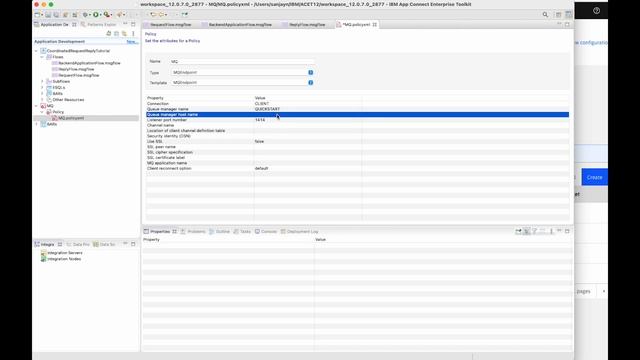
Task: Click Show Categories icon in Properties toolbar
Action: [x=527, y=231]
